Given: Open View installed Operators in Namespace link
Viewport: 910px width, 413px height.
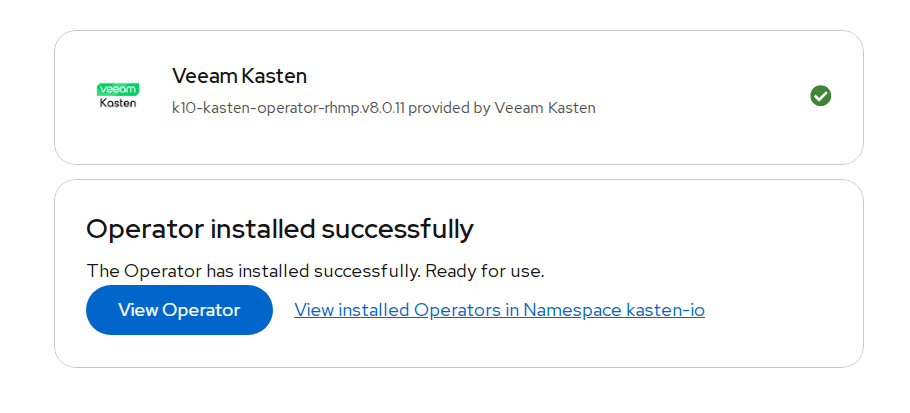Looking at the screenshot, I should pyautogui.click(x=499, y=310).
